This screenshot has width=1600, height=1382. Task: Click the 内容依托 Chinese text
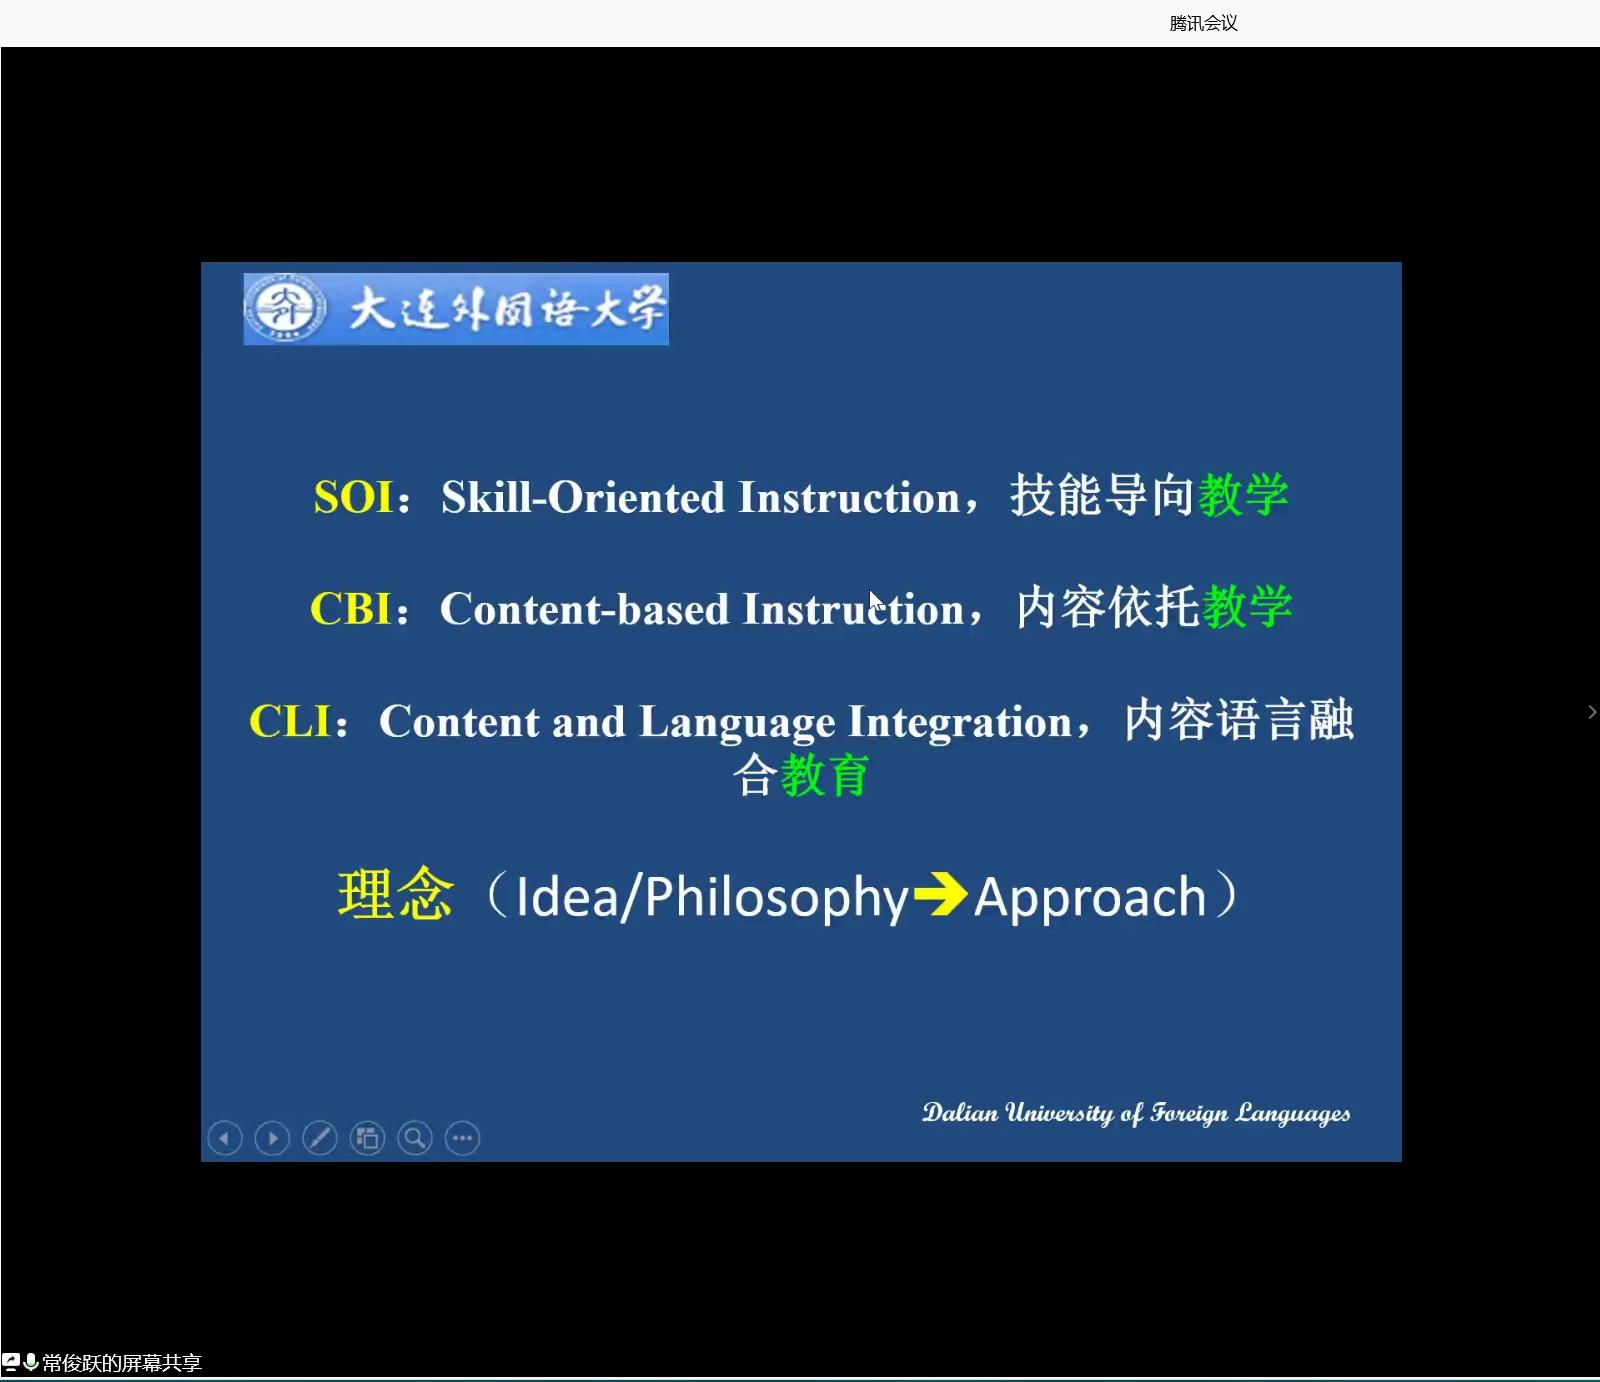pyautogui.click(x=1108, y=607)
